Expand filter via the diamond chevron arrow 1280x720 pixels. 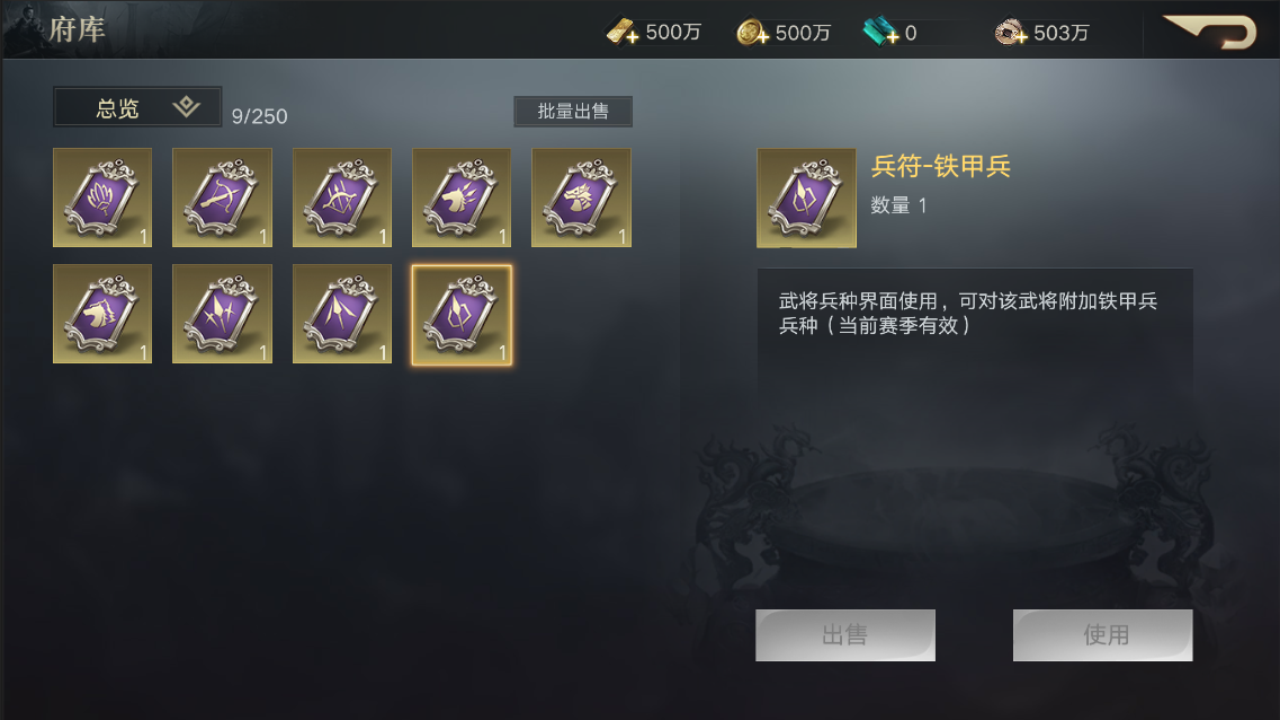point(187,107)
